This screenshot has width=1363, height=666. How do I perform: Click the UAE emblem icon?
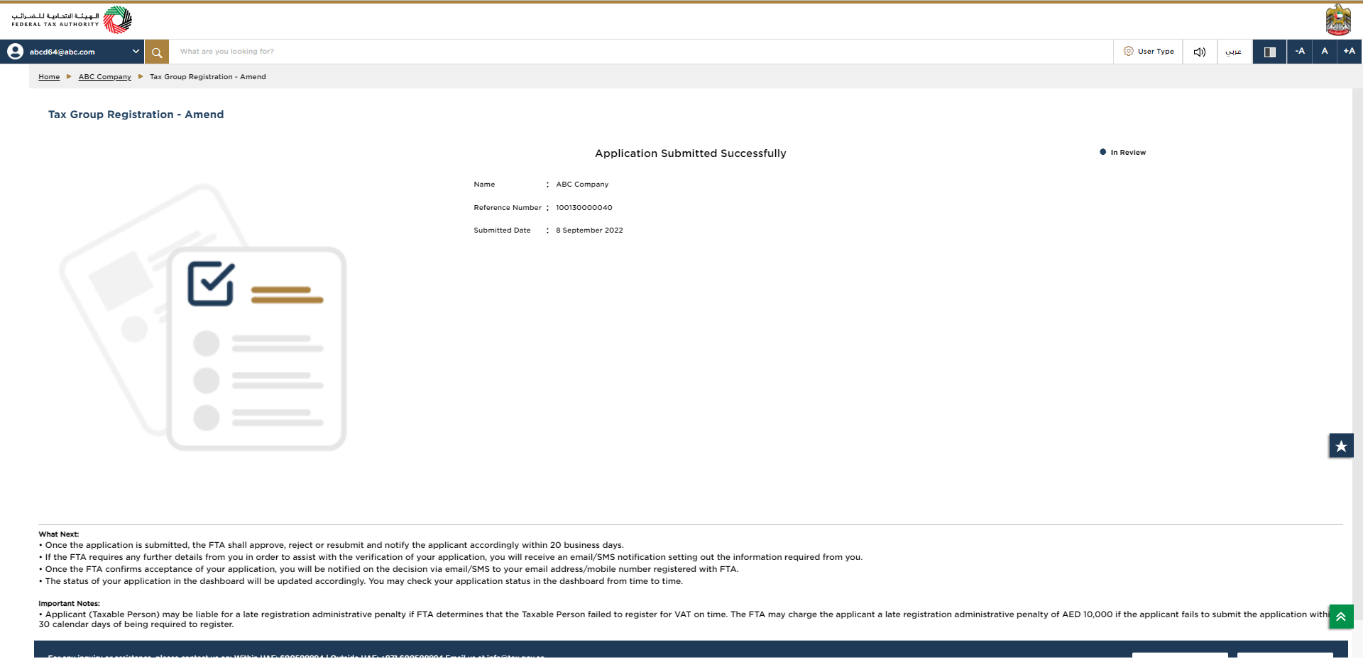[x=1338, y=19]
